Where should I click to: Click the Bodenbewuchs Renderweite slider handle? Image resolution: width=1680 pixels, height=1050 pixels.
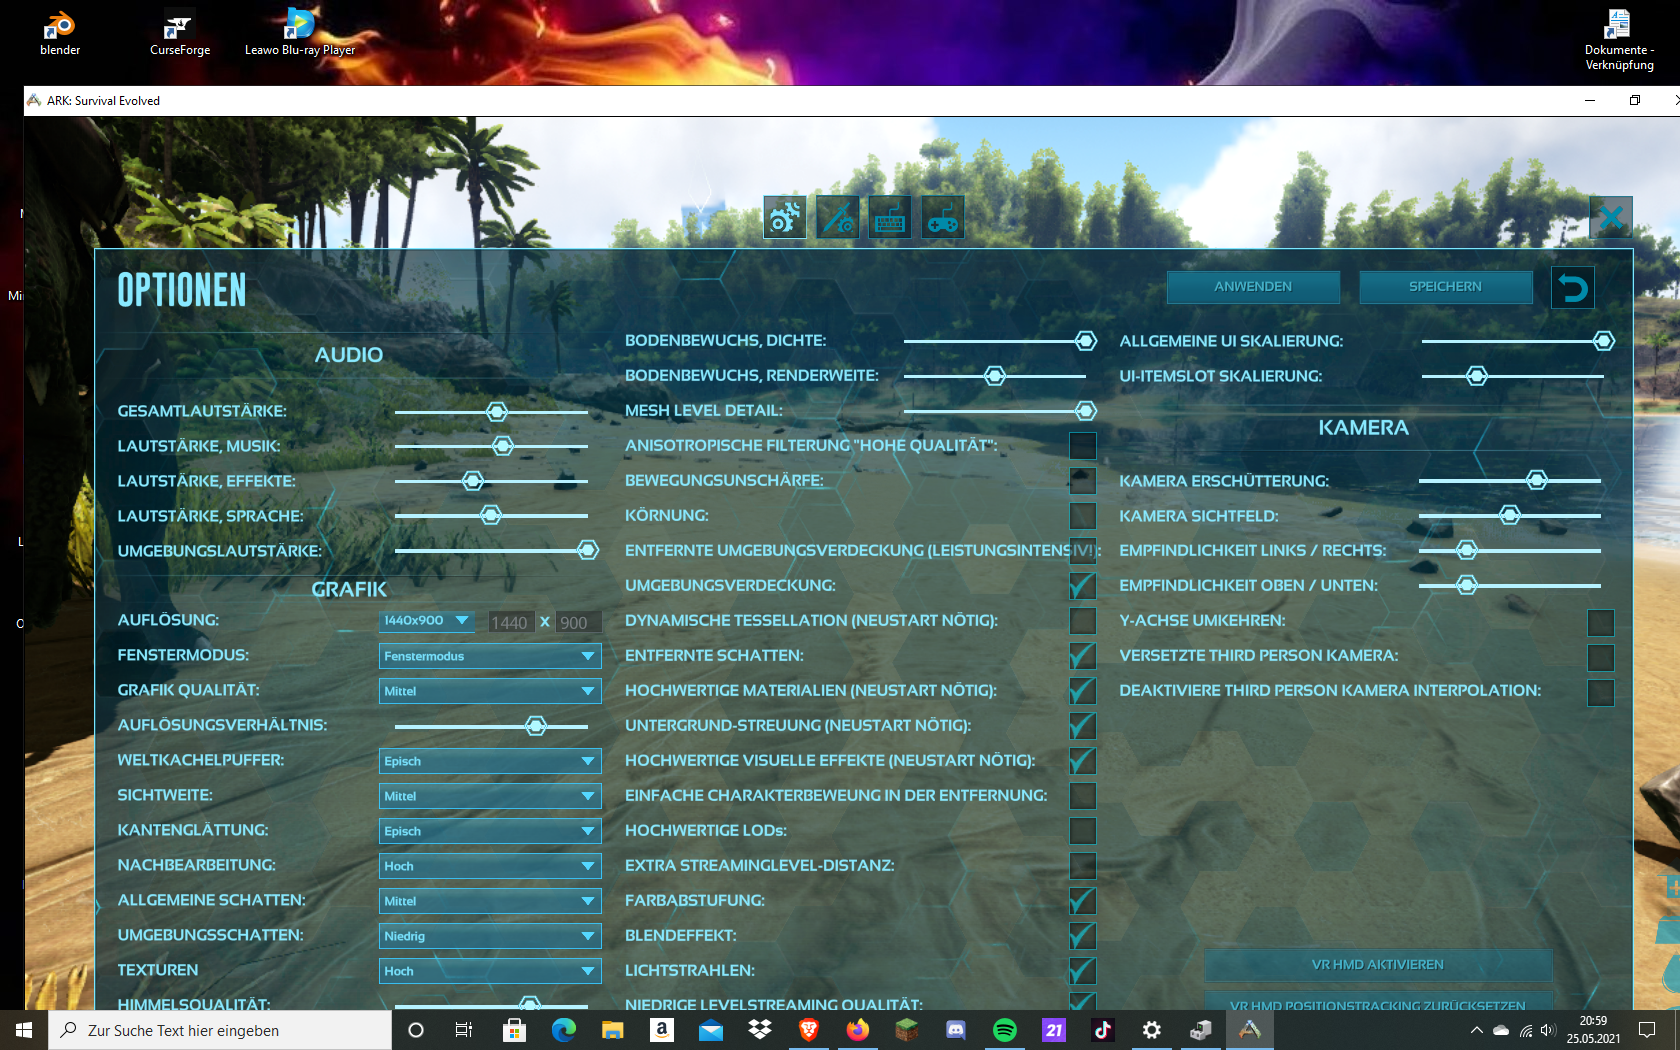point(995,376)
